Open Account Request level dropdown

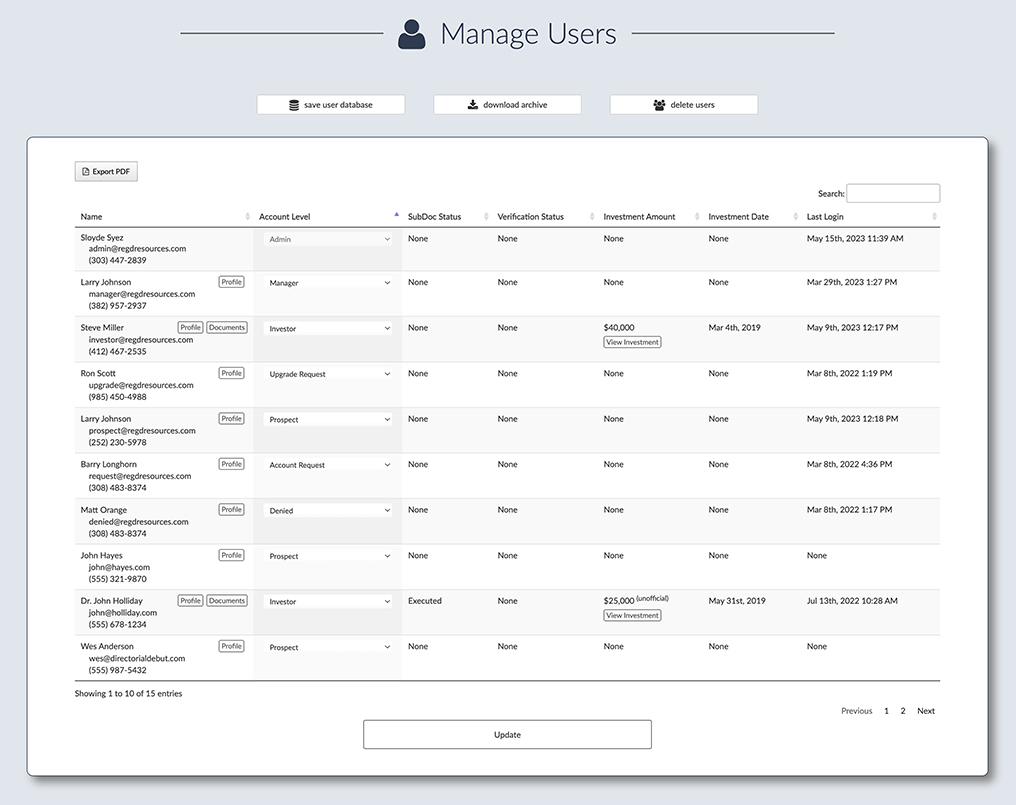pyautogui.click(x=329, y=465)
